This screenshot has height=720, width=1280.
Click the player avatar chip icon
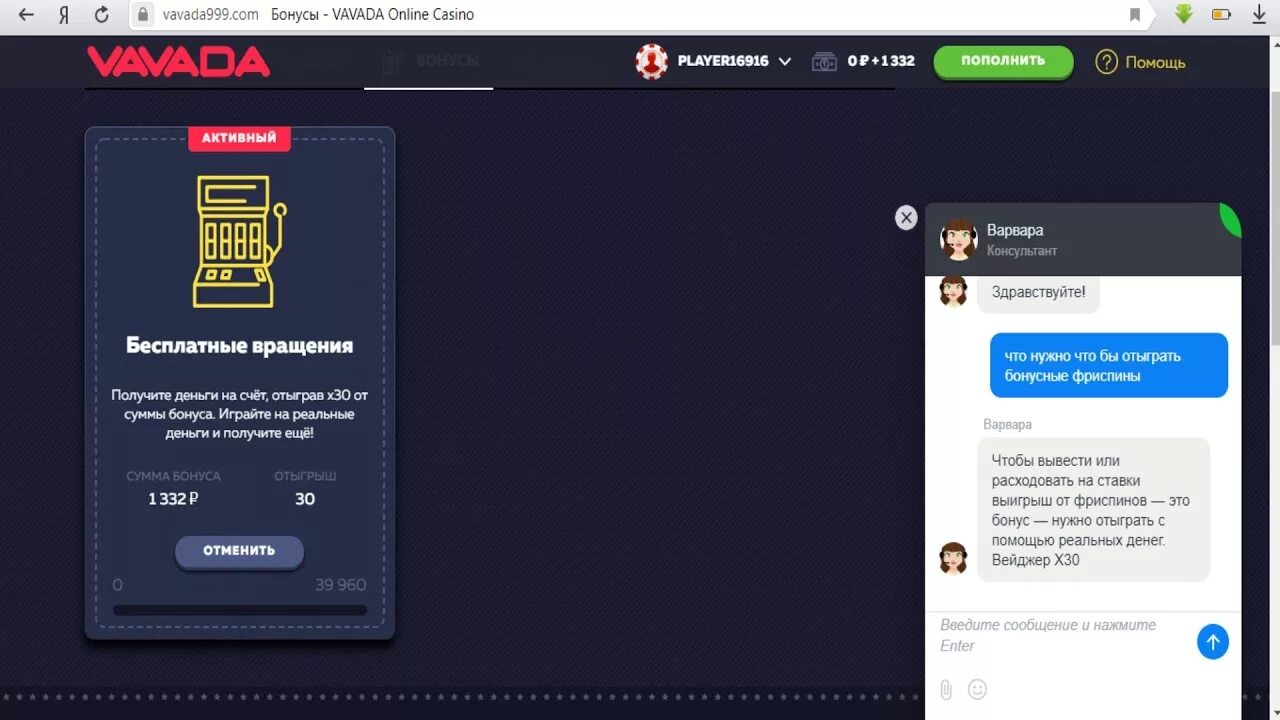[x=651, y=61]
